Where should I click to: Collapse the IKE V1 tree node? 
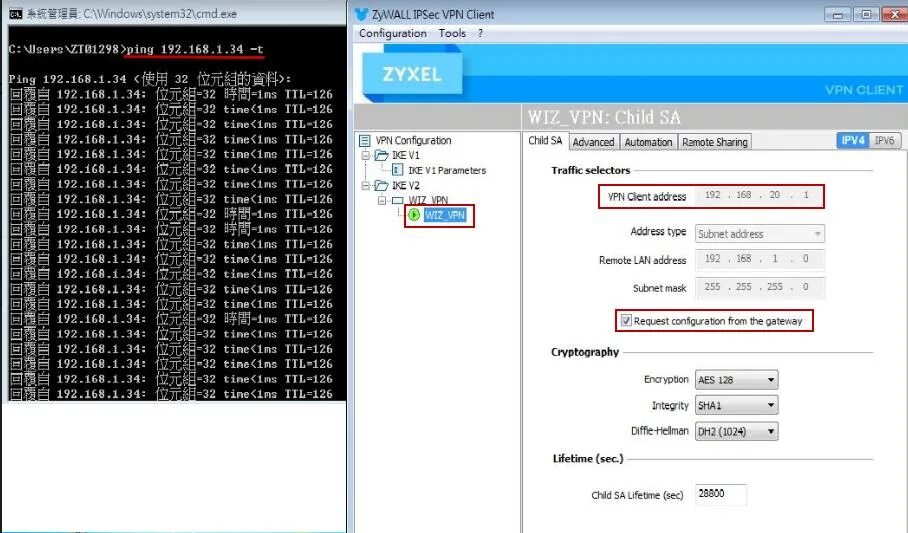pyautogui.click(x=365, y=155)
